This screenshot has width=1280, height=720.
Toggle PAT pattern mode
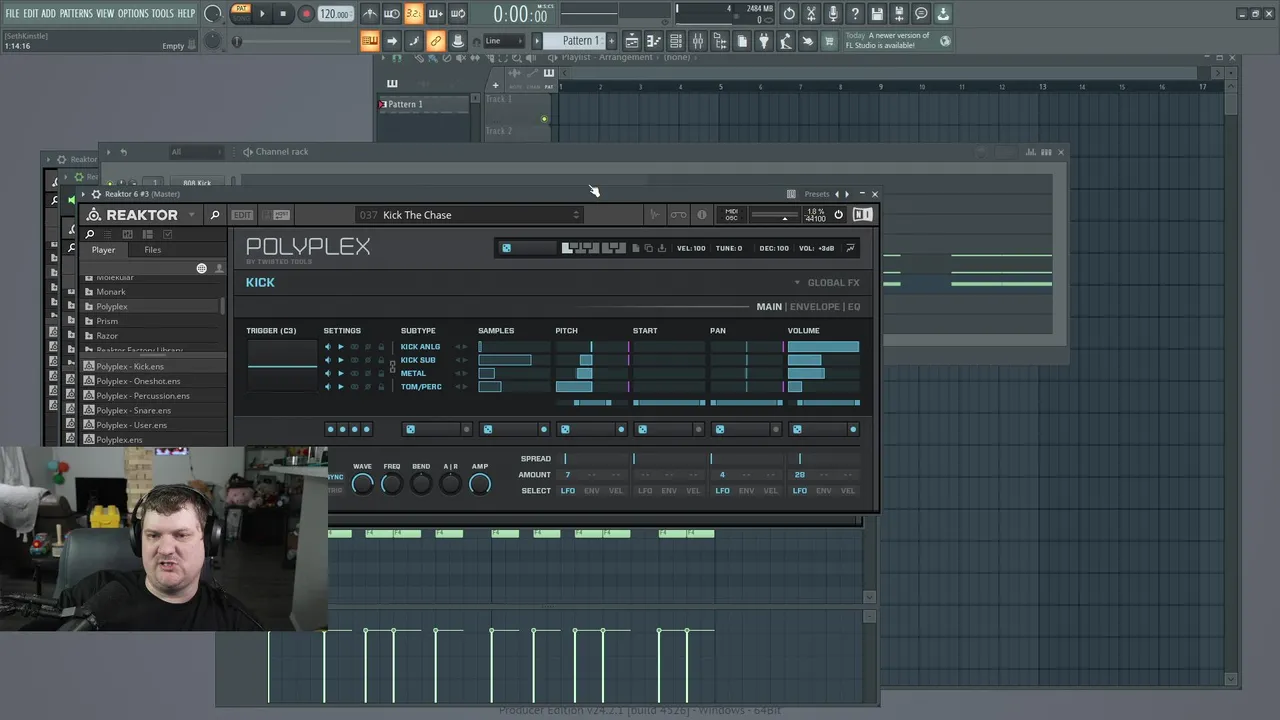click(x=240, y=9)
